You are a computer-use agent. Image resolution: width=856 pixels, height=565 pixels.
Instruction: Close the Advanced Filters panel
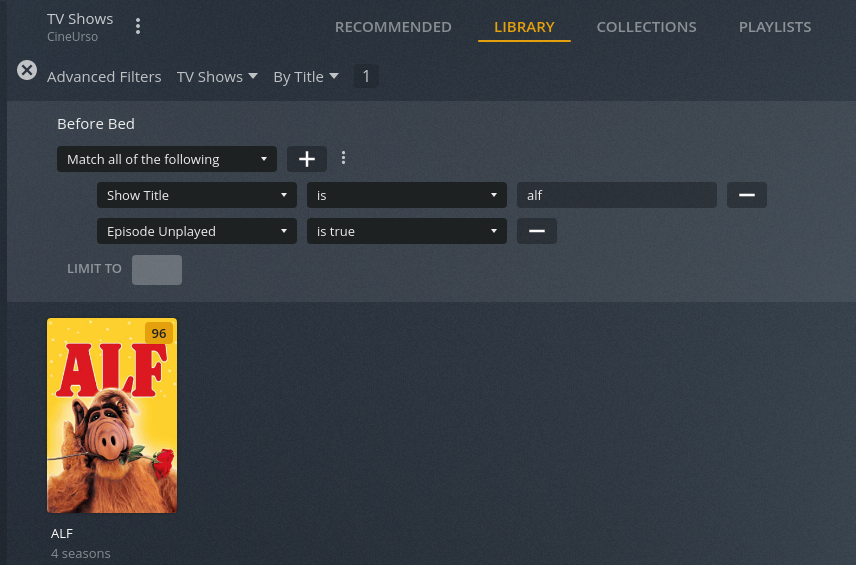click(27, 70)
